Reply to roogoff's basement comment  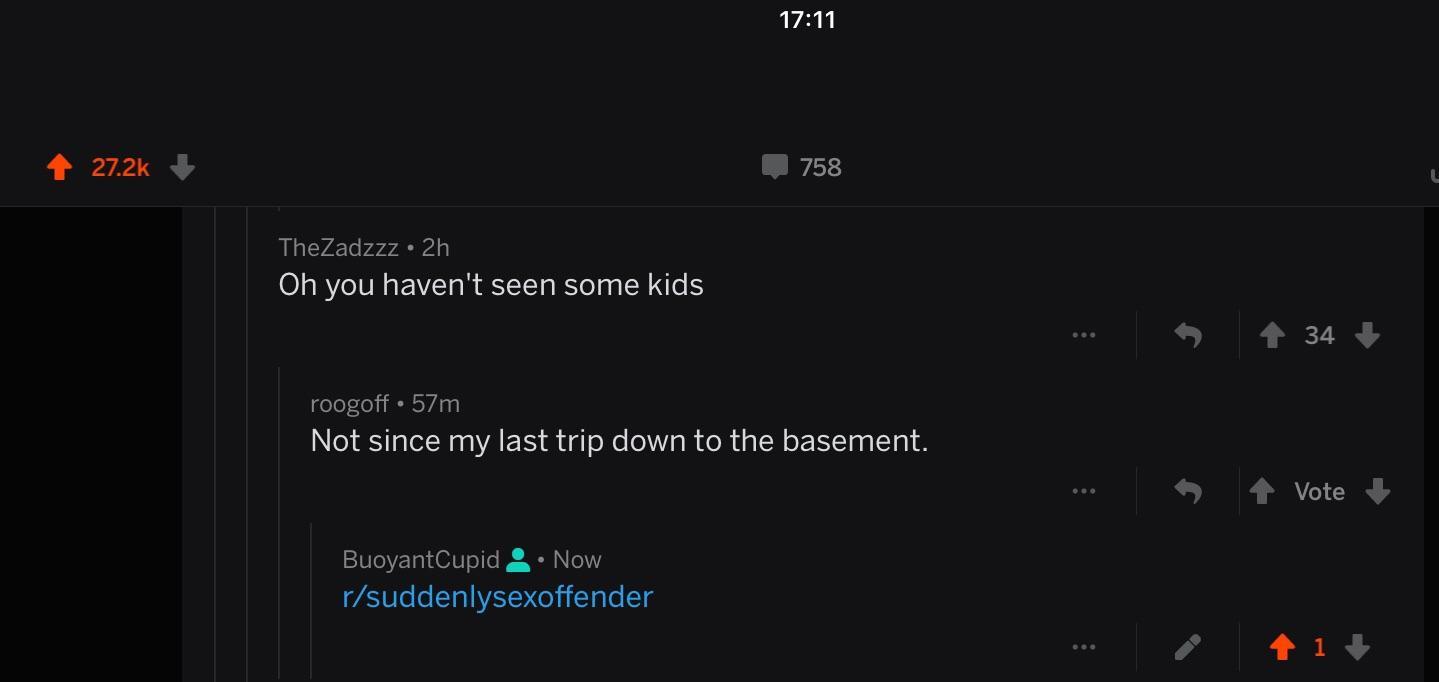click(x=1187, y=491)
